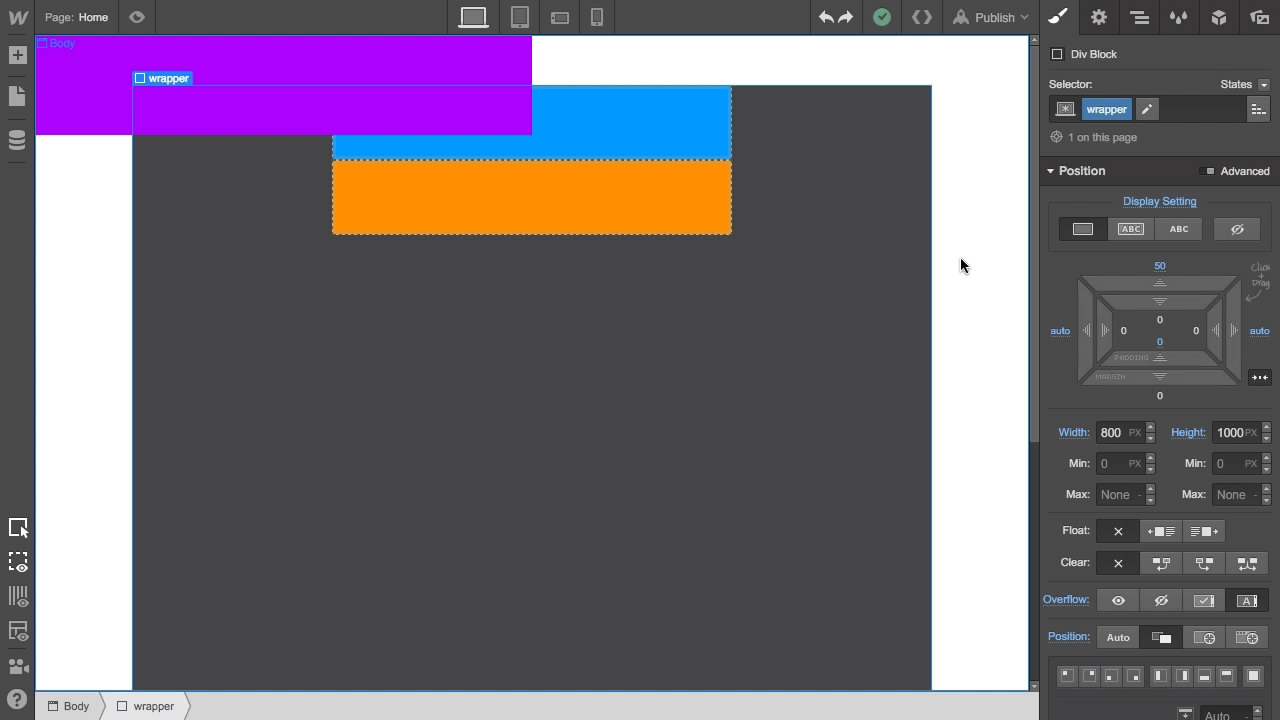The image size is (1280, 720).
Task: Open the Pages panel
Action: pyautogui.click(x=17, y=96)
